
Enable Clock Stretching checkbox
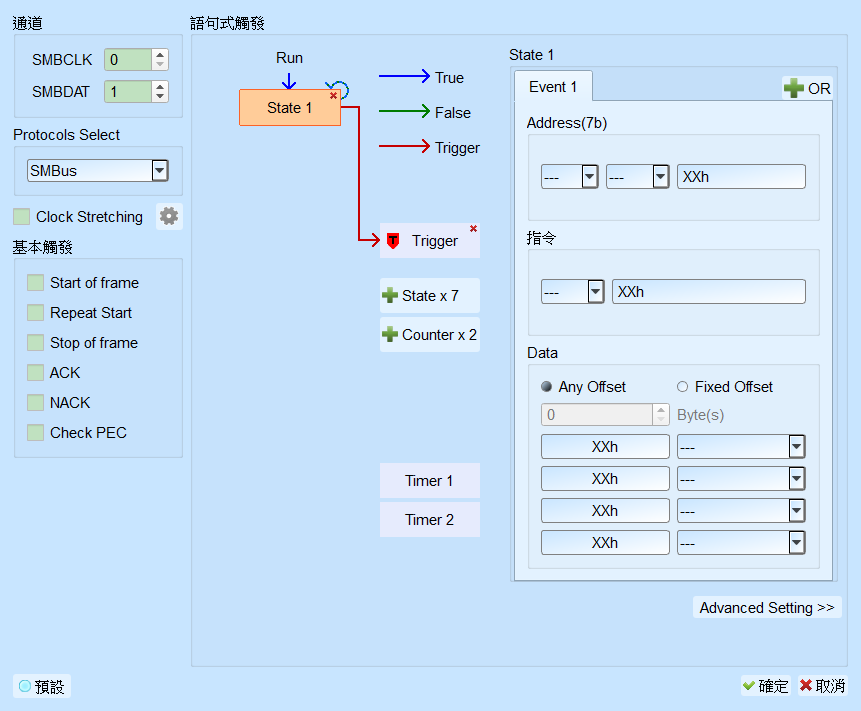coord(21,217)
